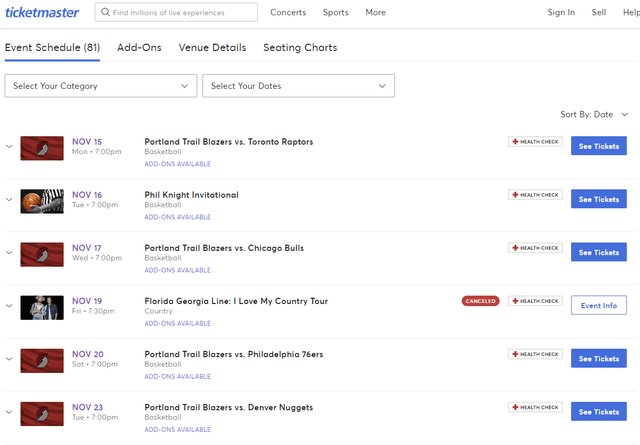Open Portland Trail Blazers vs. Toronto Raptors title
Viewport: 640px width, 445px height.
tap(229, 142)
